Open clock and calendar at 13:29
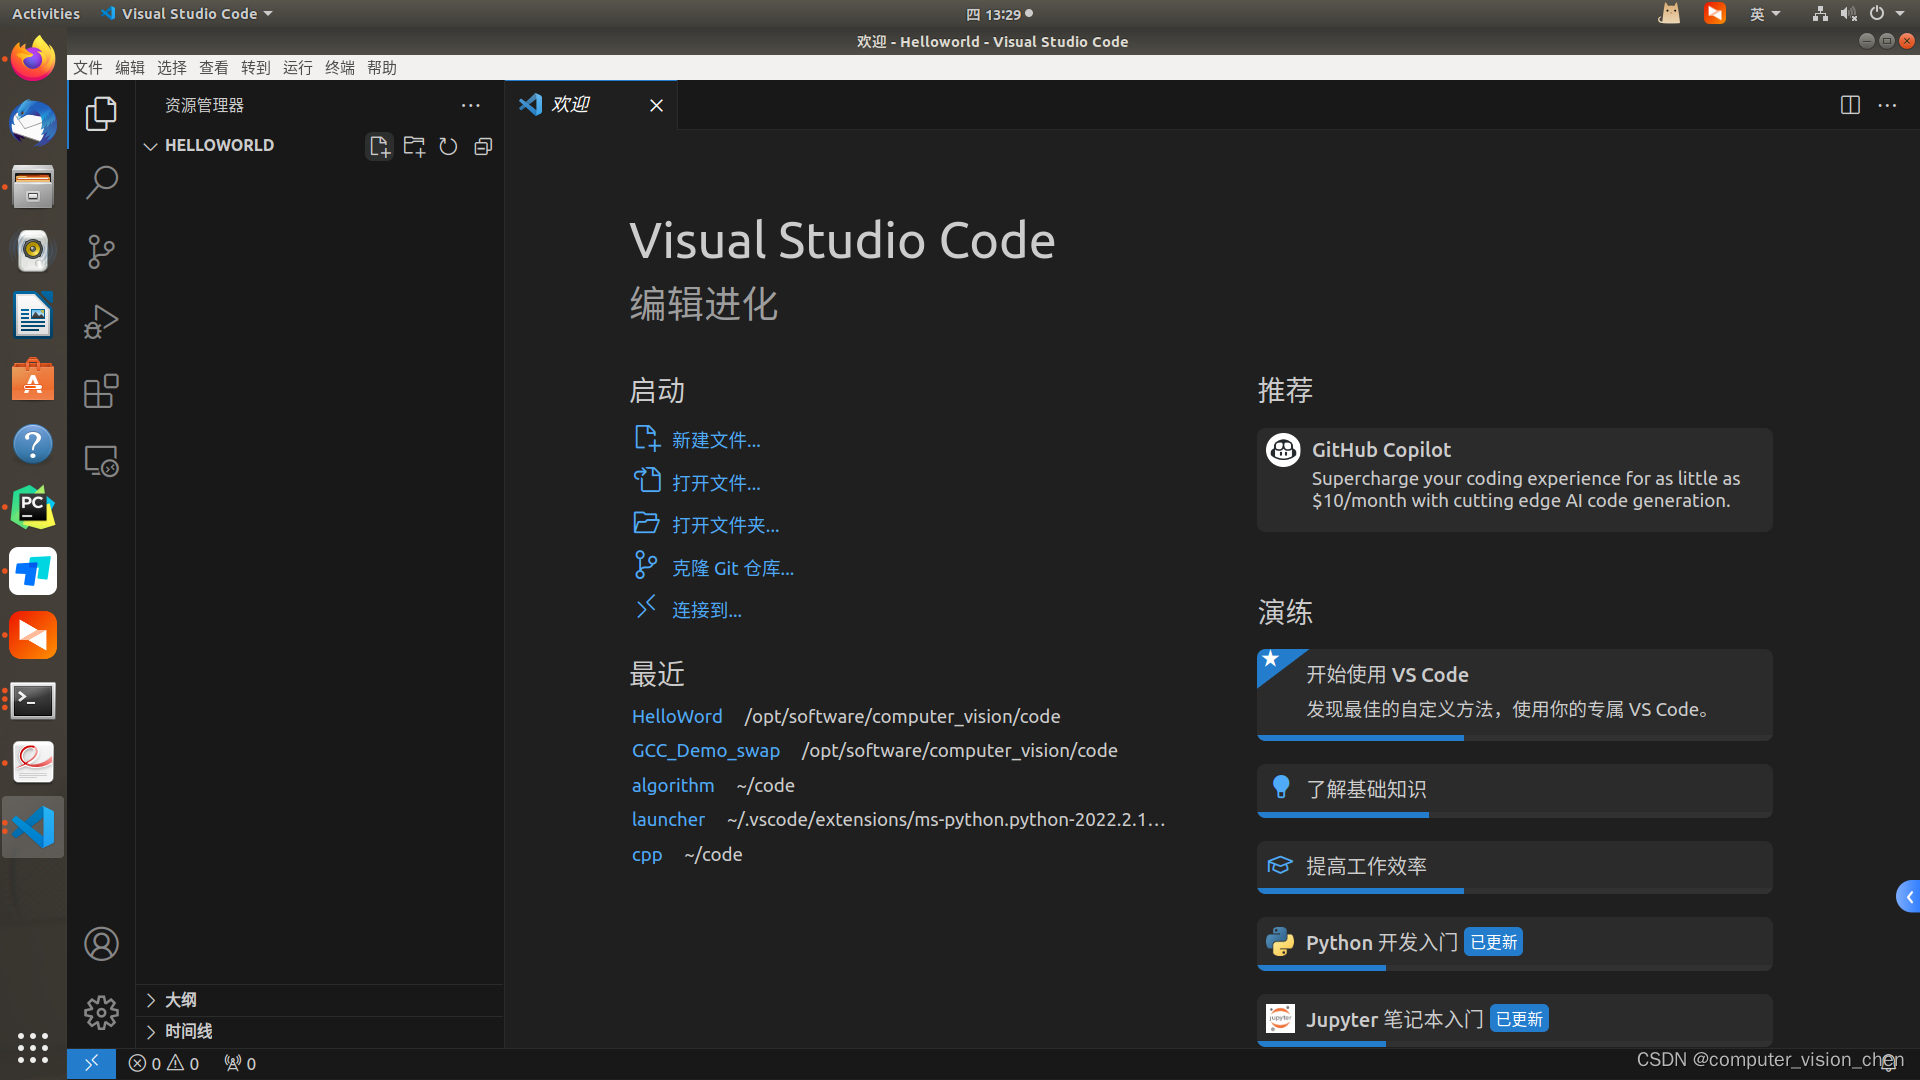This screenshot has height=1080, width=1920. click(x=999, y=14)
